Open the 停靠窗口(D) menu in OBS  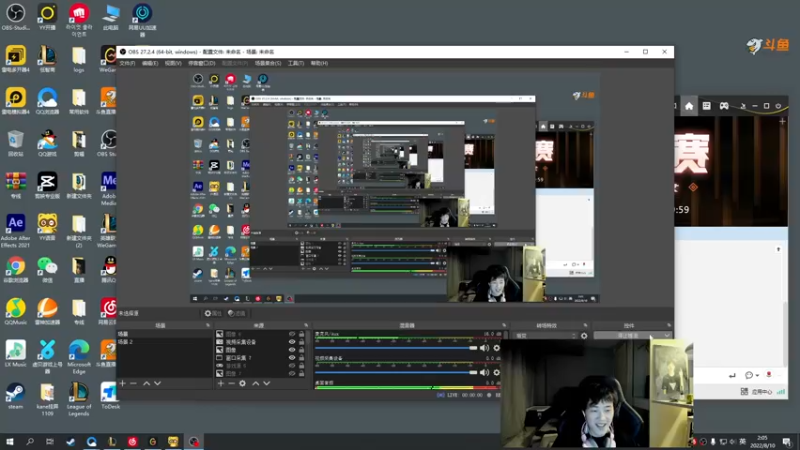click(x=202, y=63)
